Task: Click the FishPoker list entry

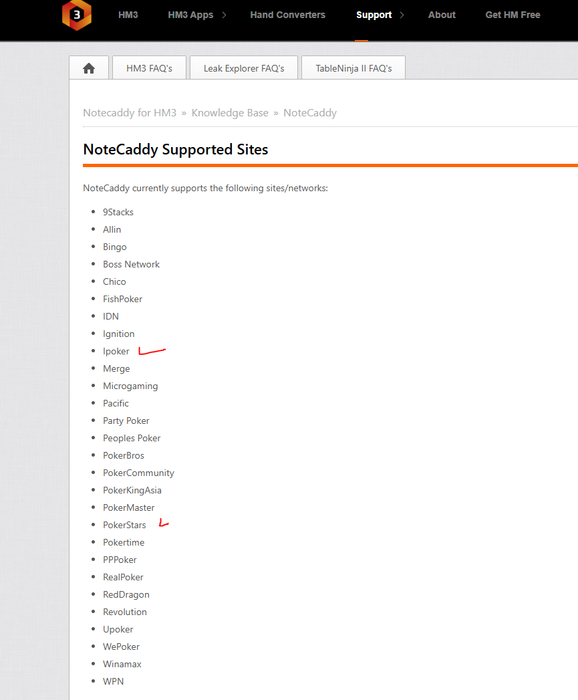Action: point(122,299)
